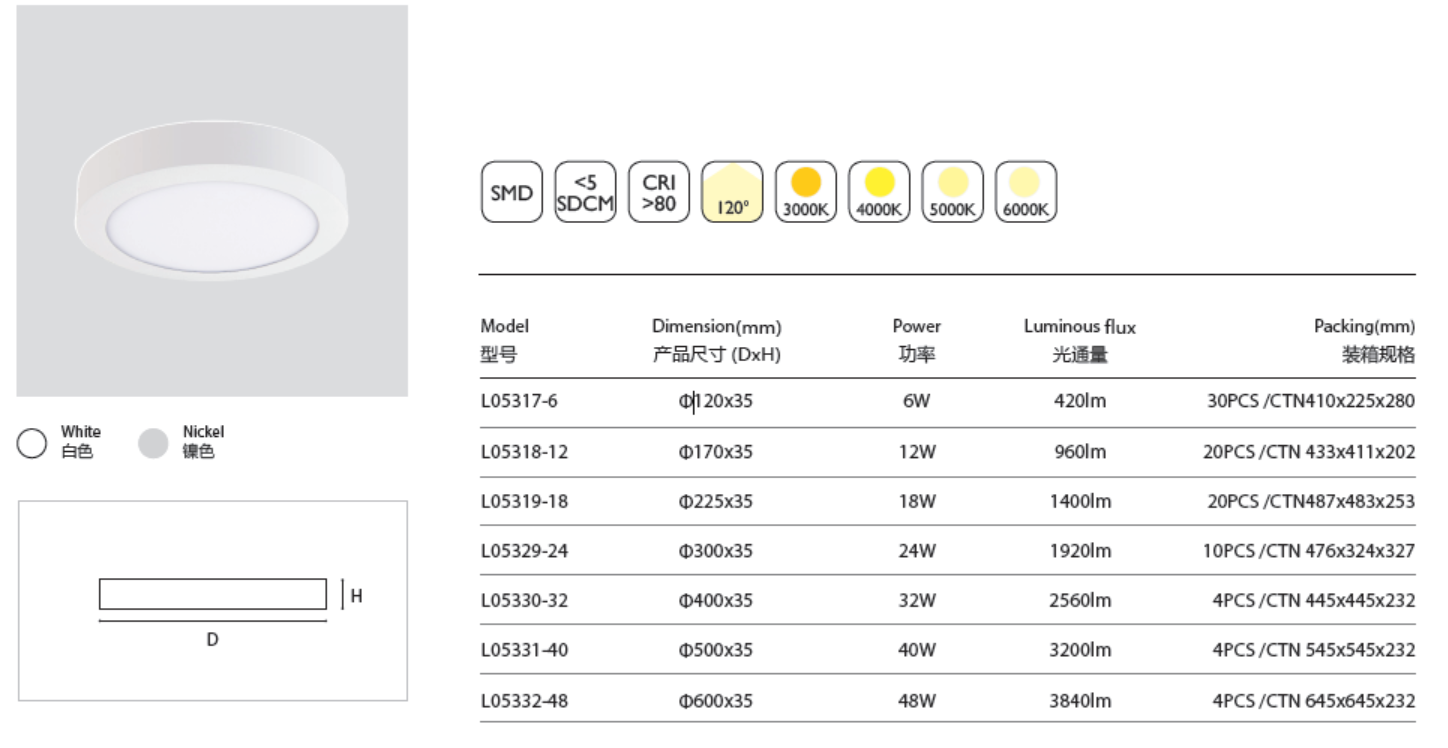1448x748 pixels.
Task: Click the D diameter label in diagram
Action: coord(212,640)
